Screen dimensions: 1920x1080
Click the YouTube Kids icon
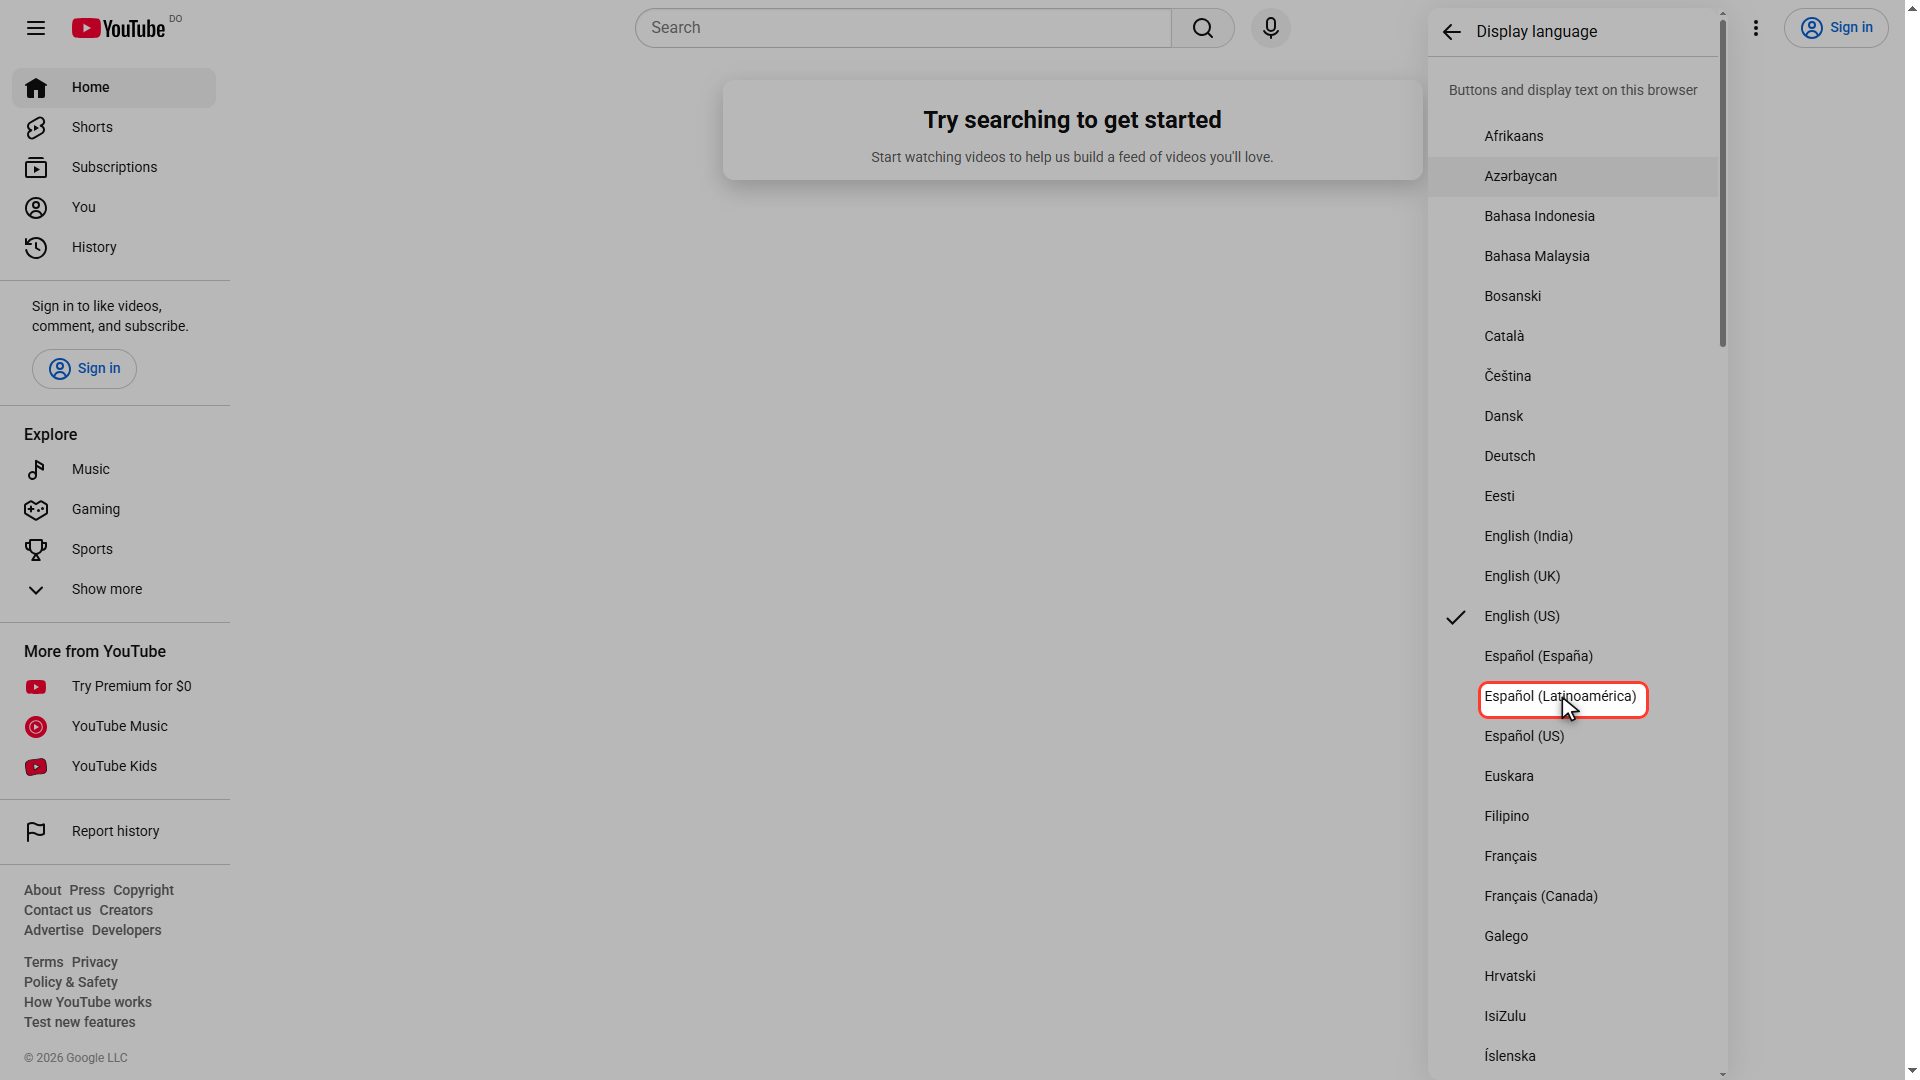pos(36,767)
